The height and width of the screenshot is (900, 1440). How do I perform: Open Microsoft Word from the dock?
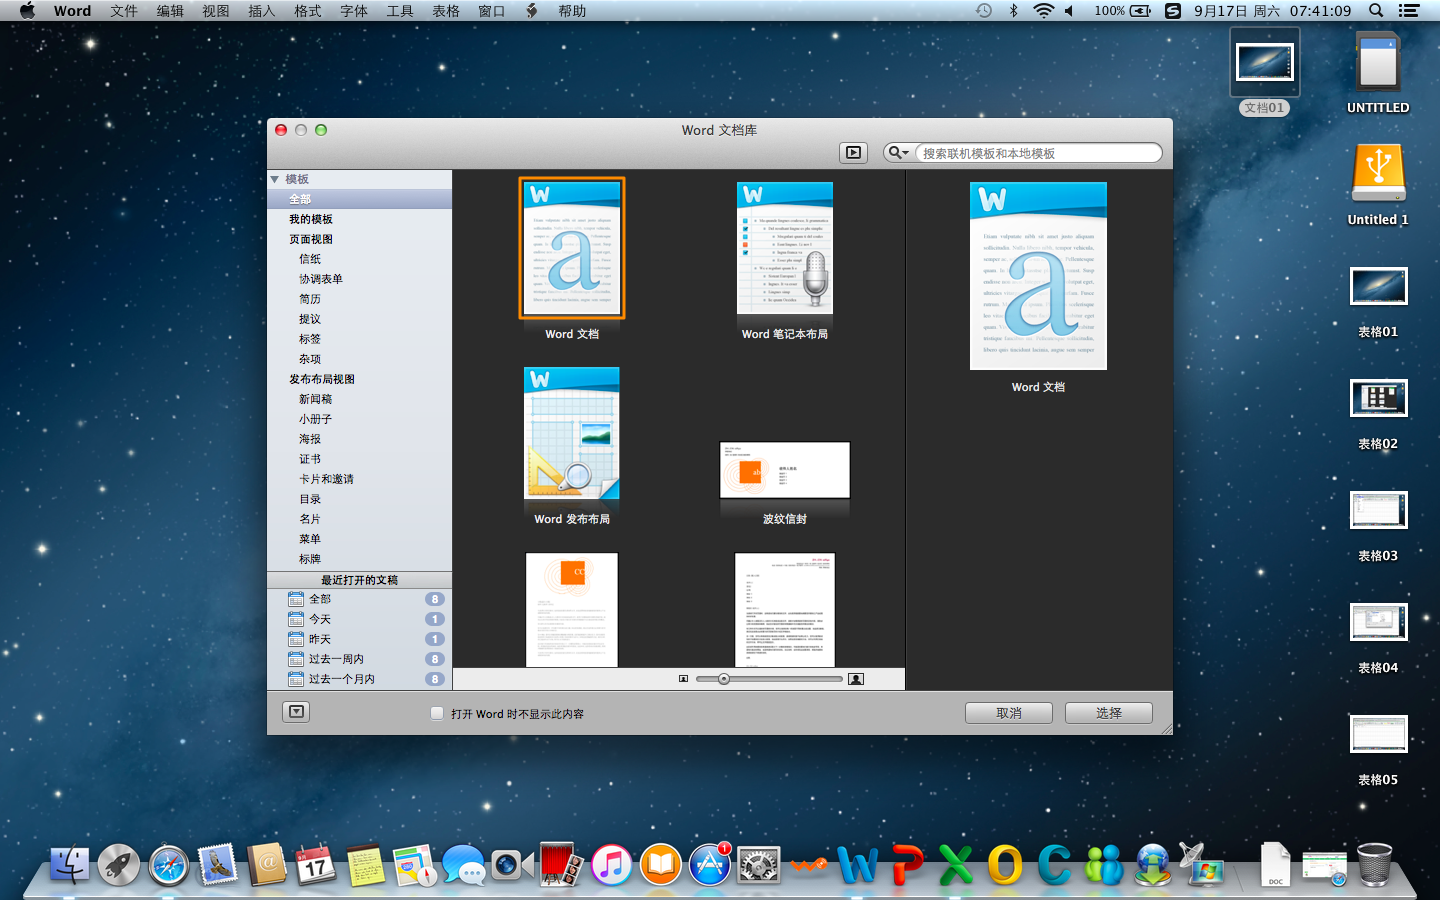point(858,865)
